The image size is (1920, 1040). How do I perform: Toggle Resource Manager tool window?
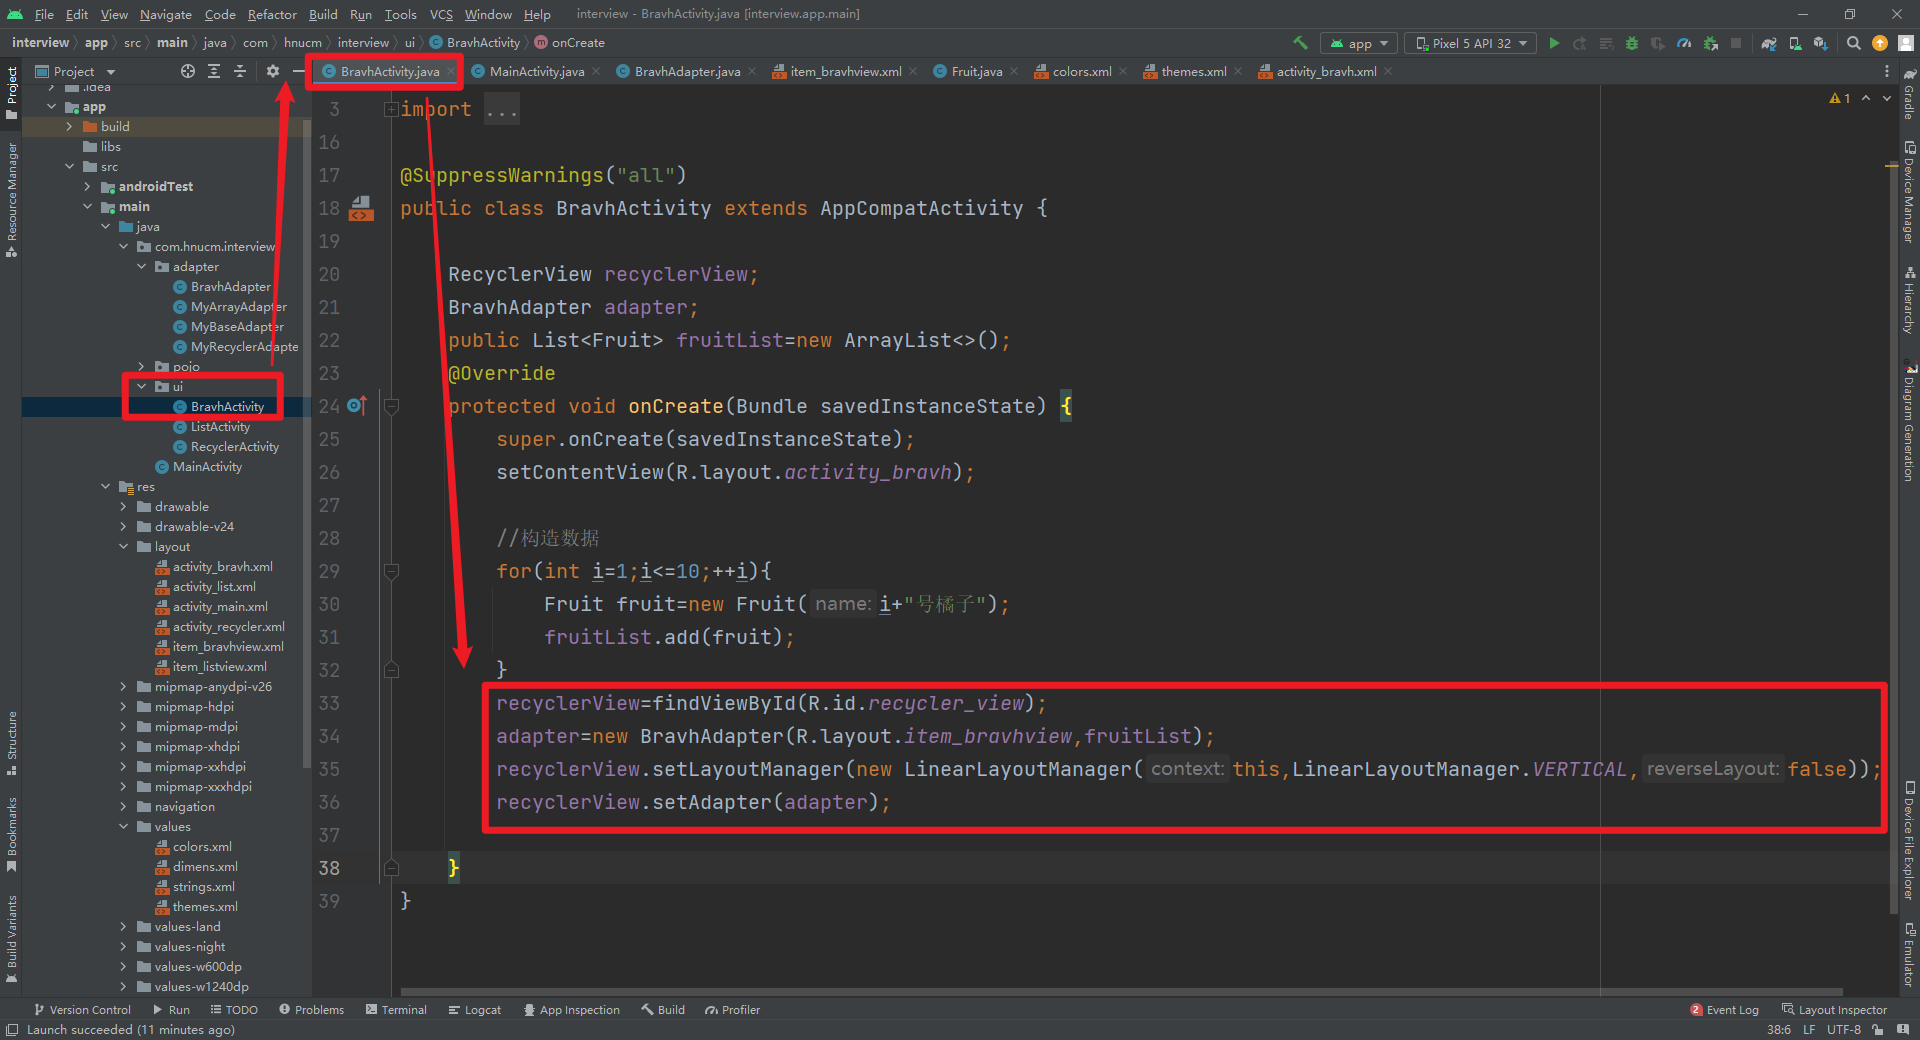[12, 200]
